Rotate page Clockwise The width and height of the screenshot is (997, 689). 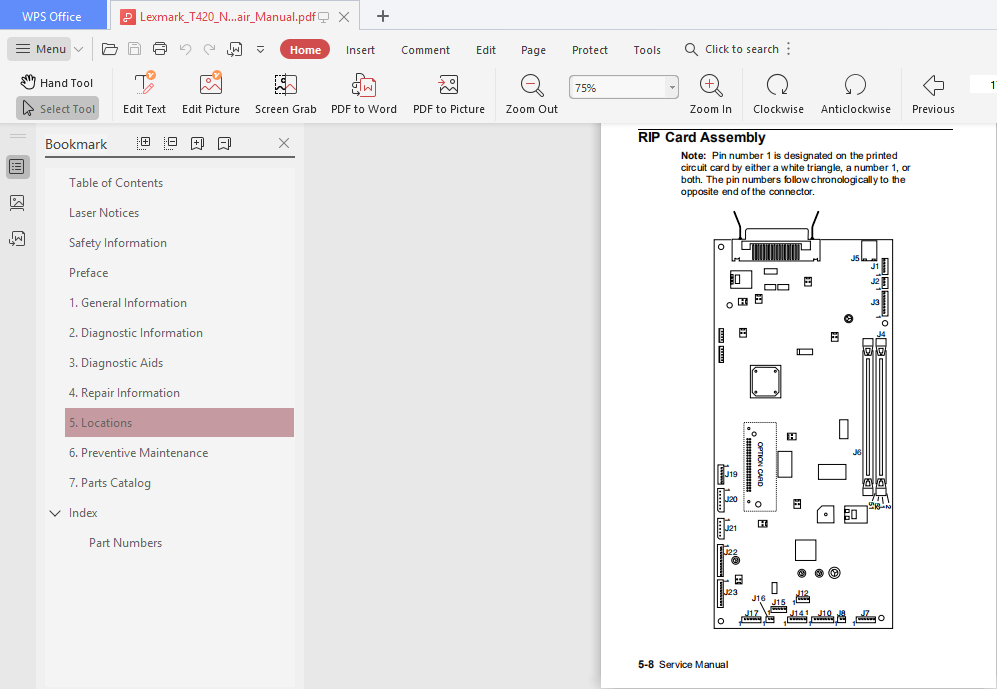click(x=778, y=93)
